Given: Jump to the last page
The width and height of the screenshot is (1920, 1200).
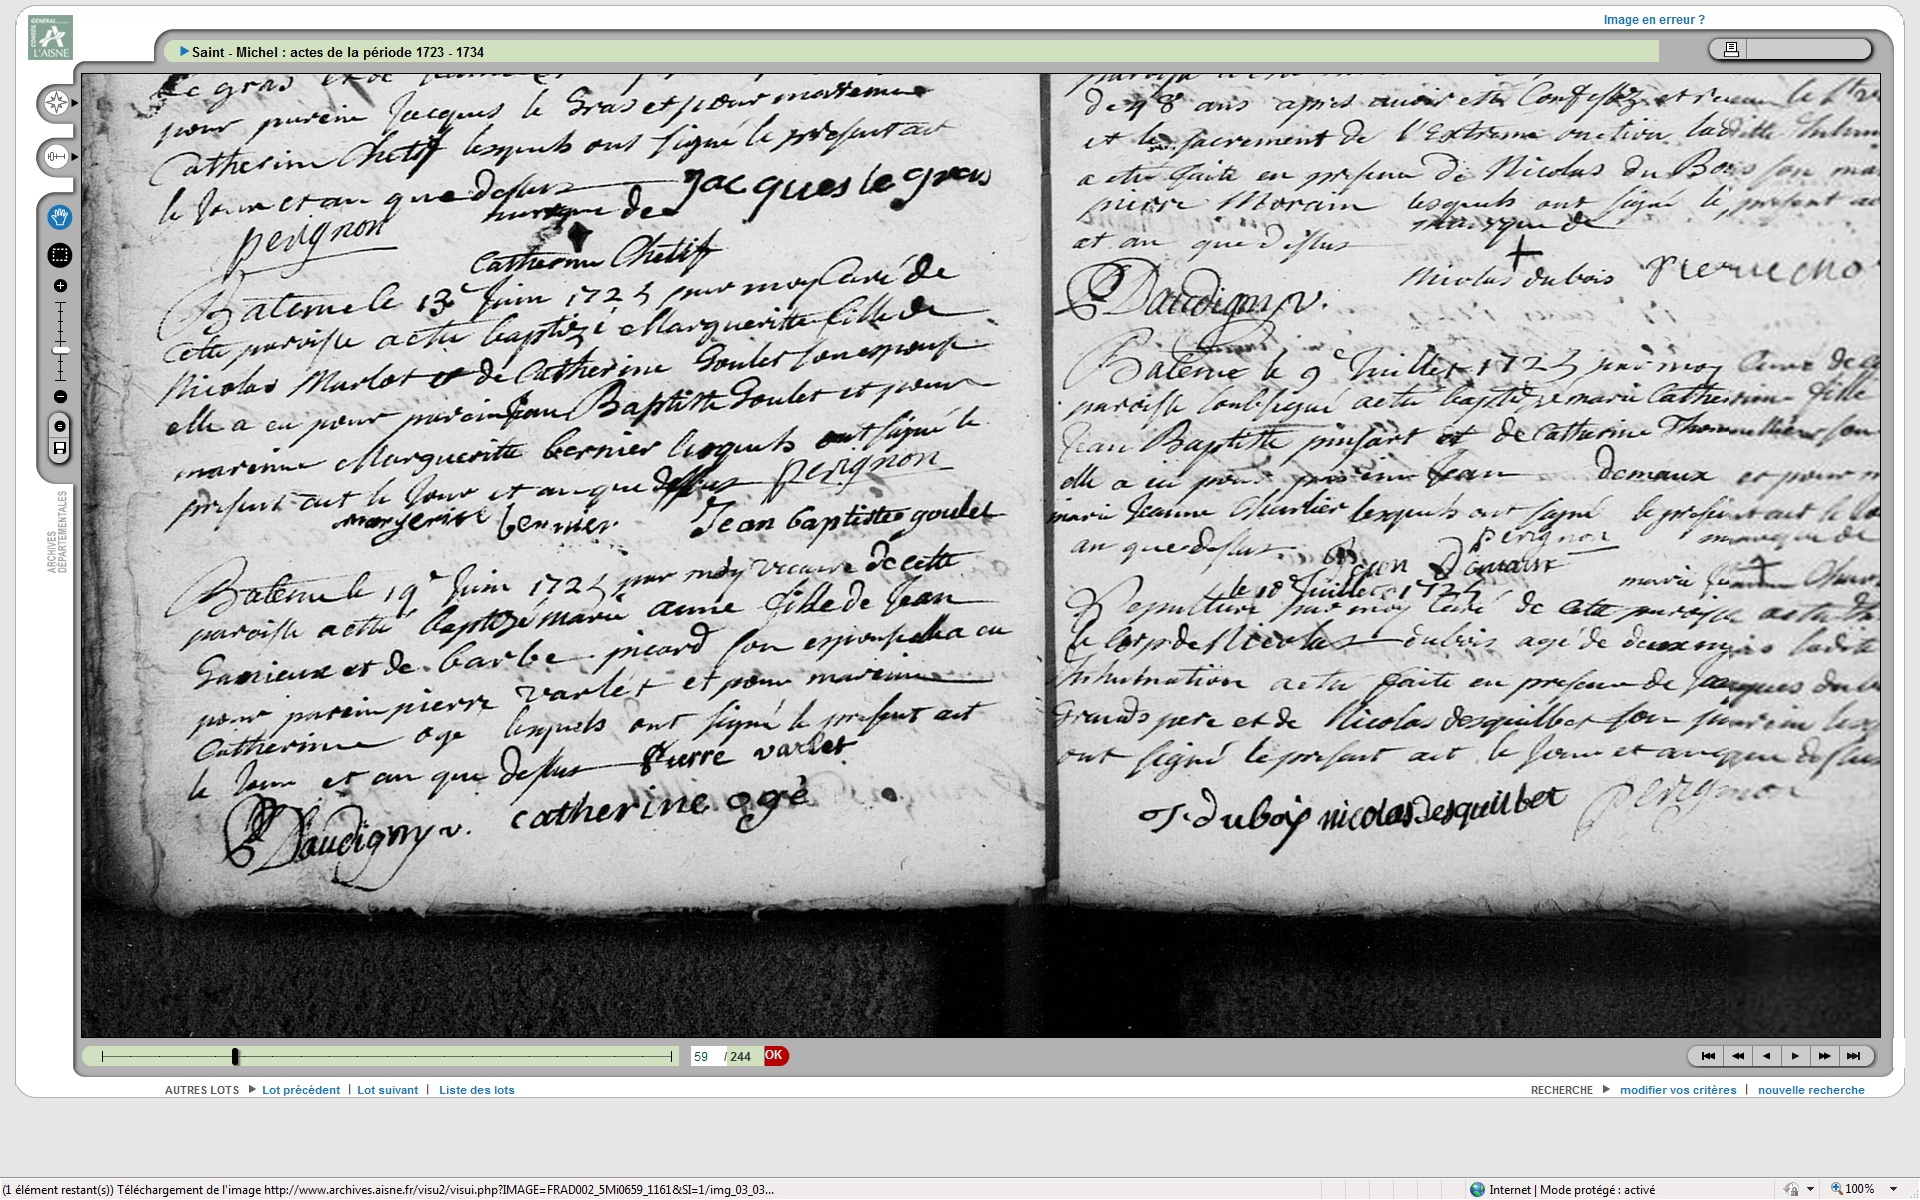Looking at the screenshot, I should pos(1853,1056).
